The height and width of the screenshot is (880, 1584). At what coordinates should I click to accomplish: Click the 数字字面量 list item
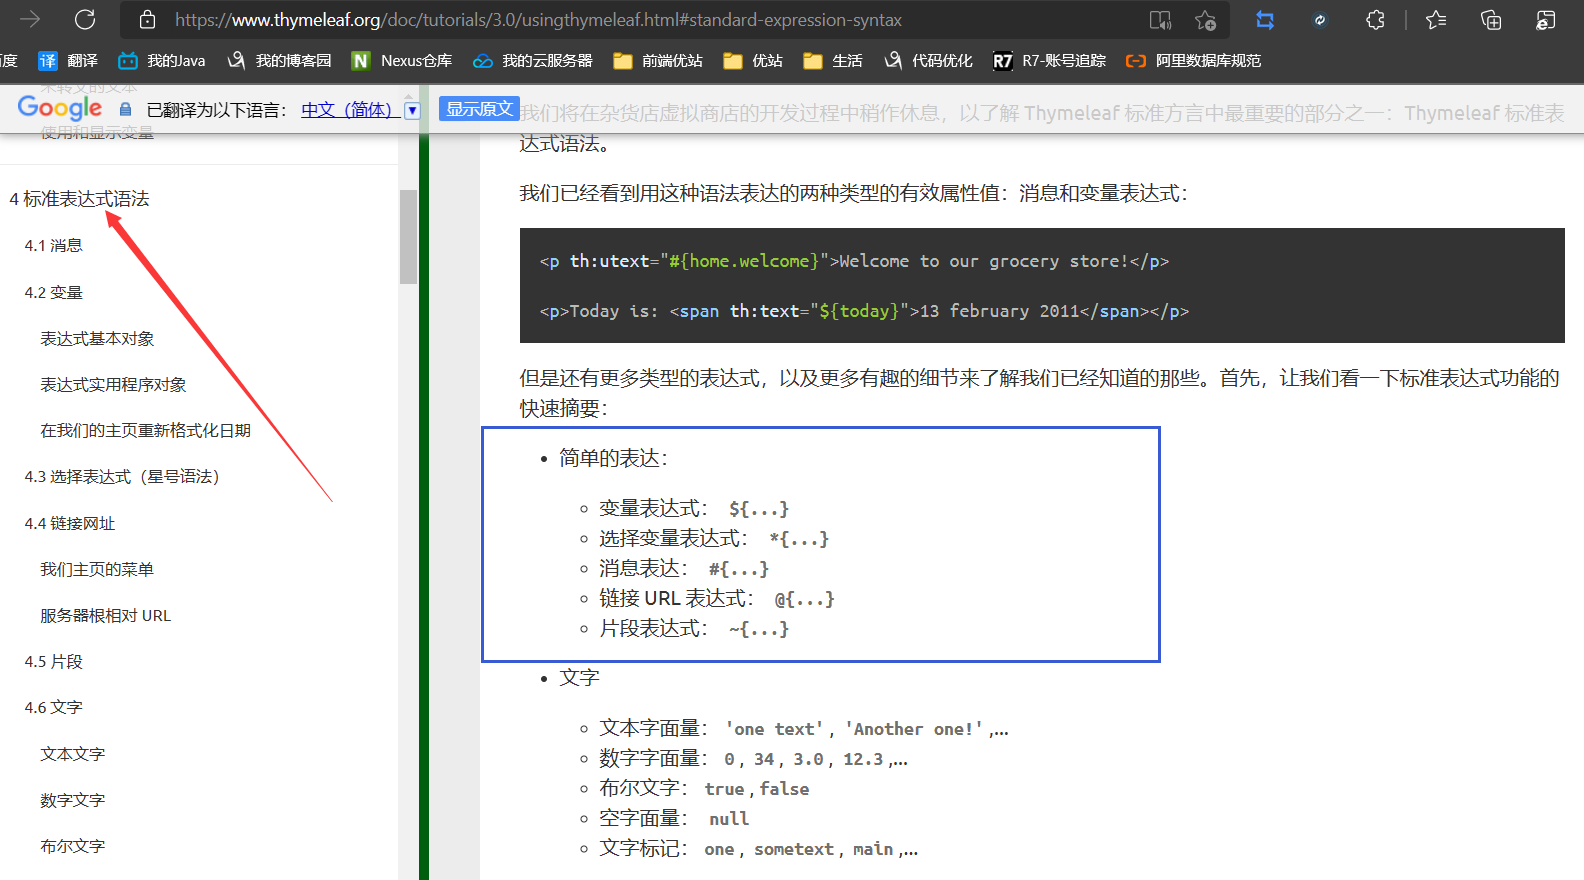[754, 759]
